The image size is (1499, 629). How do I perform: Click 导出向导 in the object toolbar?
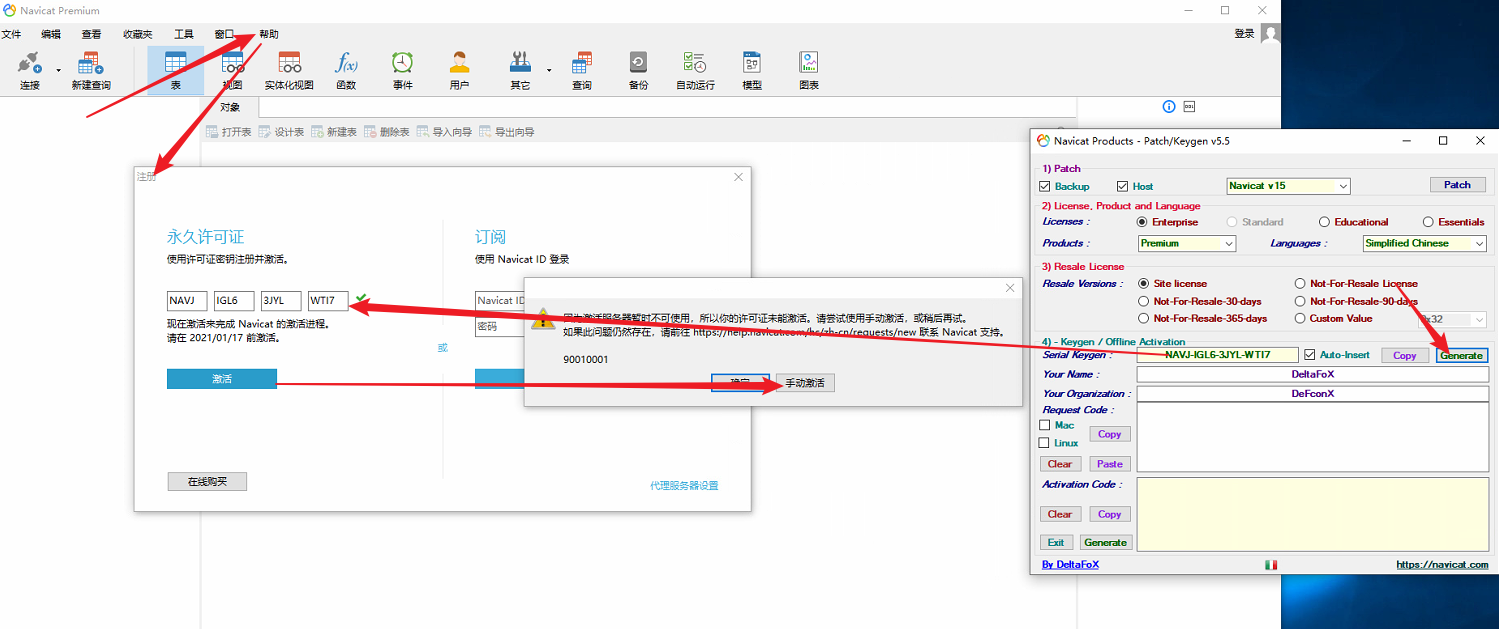click(x=507, y=132)
